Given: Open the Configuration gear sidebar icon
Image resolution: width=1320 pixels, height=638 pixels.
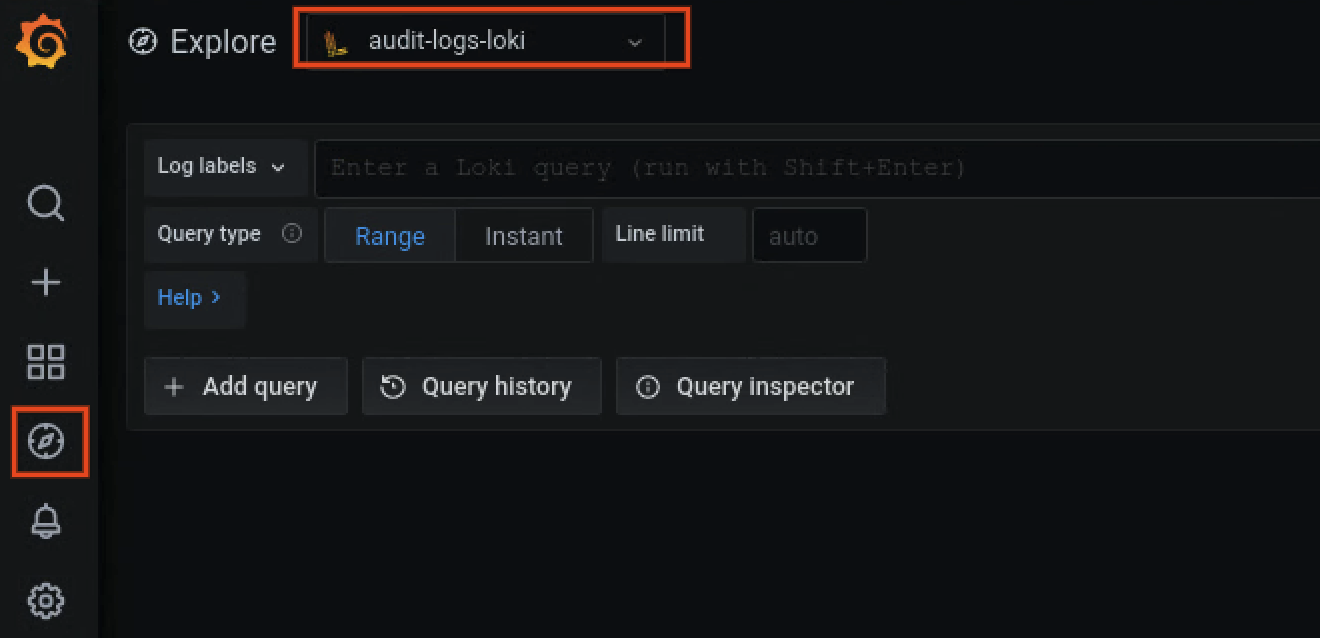Looking at the screenshot, I should (44, 600).
